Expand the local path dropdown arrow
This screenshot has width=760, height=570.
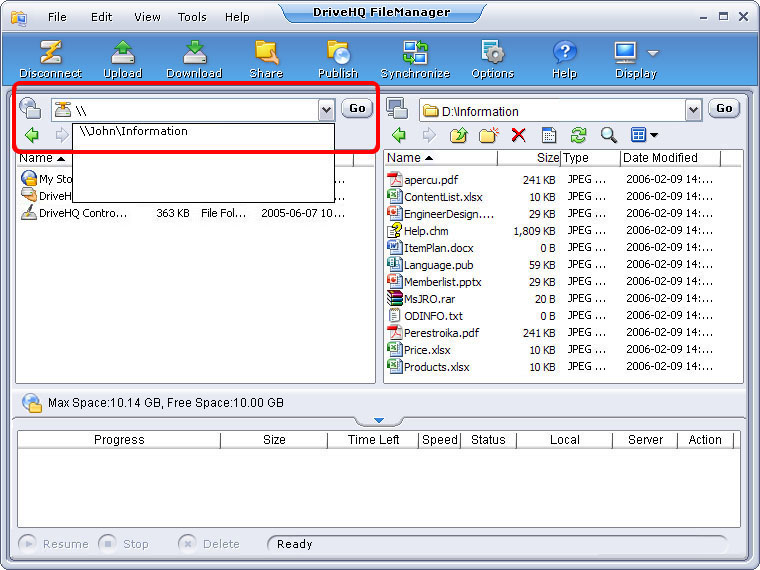[x=694, y=111]
